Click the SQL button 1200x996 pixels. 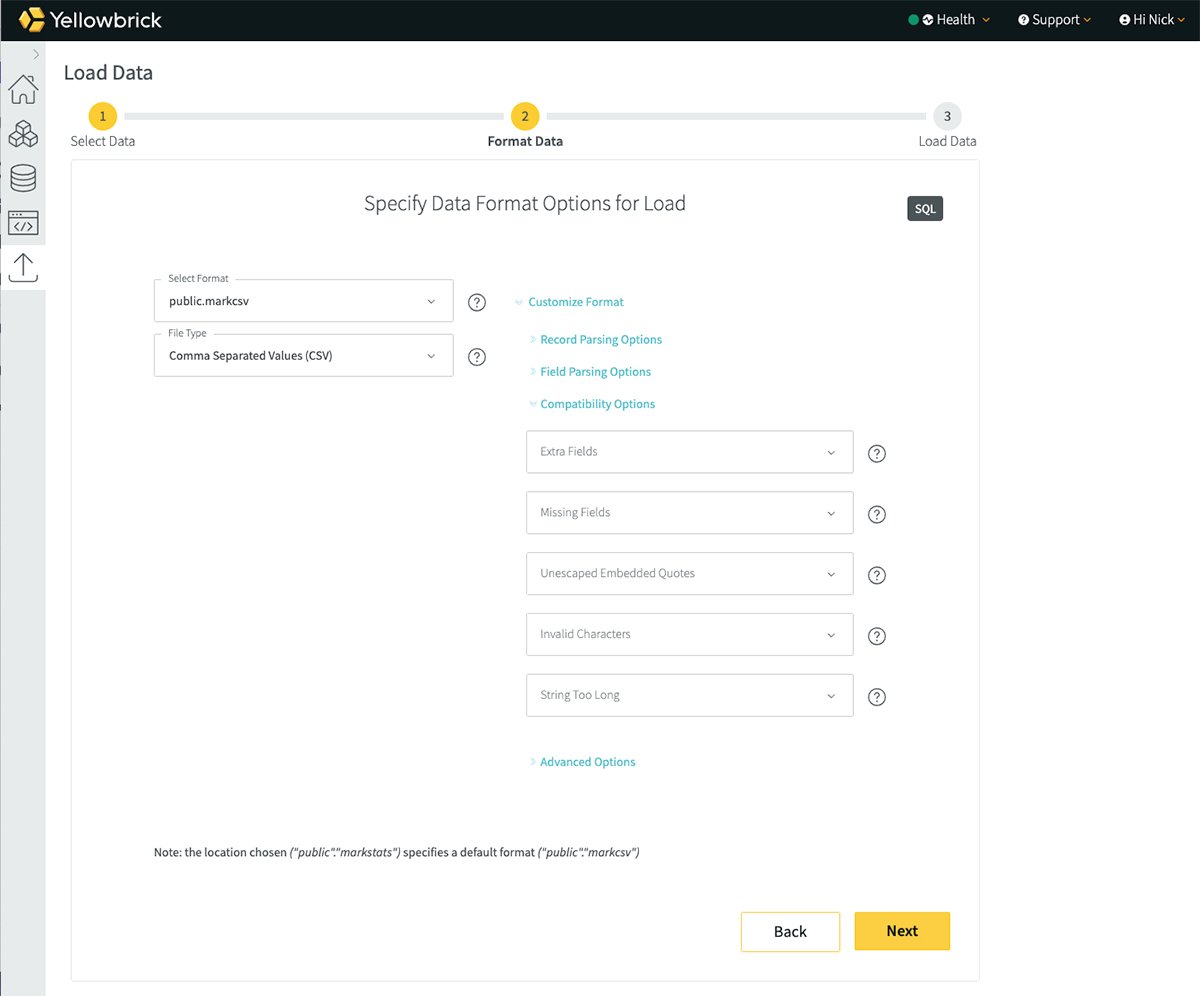click(925, 209)
